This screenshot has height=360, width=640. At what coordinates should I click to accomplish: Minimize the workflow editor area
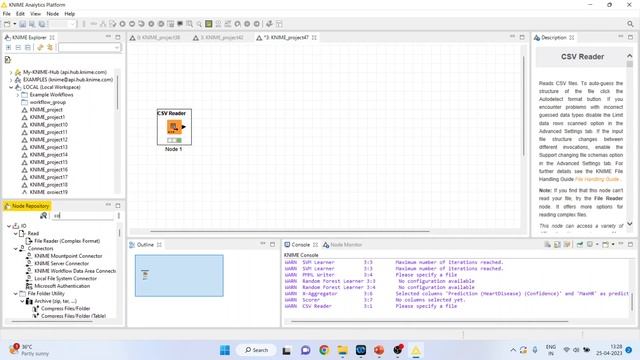(512, 37)
